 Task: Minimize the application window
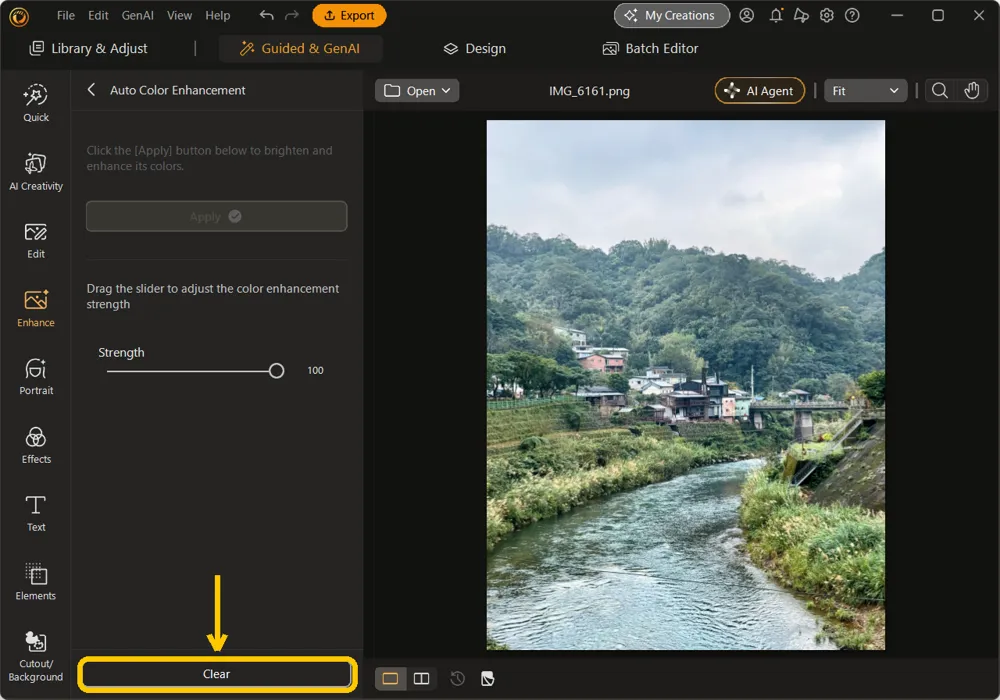point(897,15)
